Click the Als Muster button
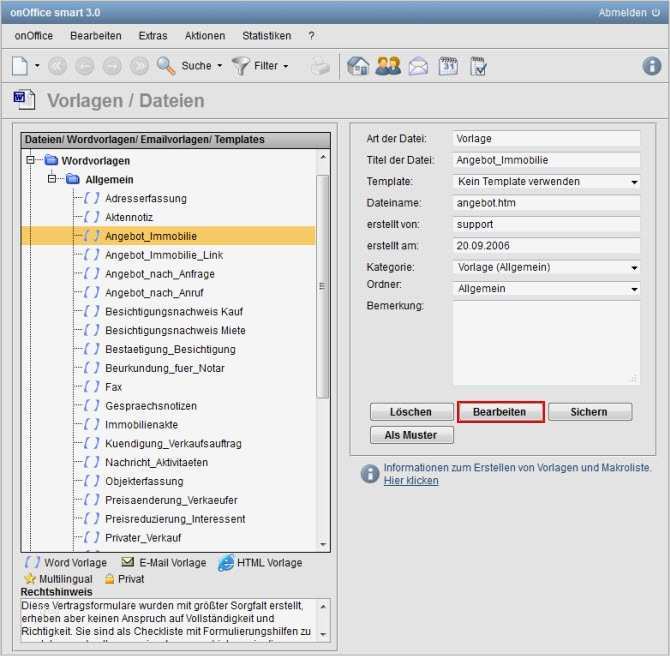Viewport: 670px width, 656px height. tap(411, 435)
